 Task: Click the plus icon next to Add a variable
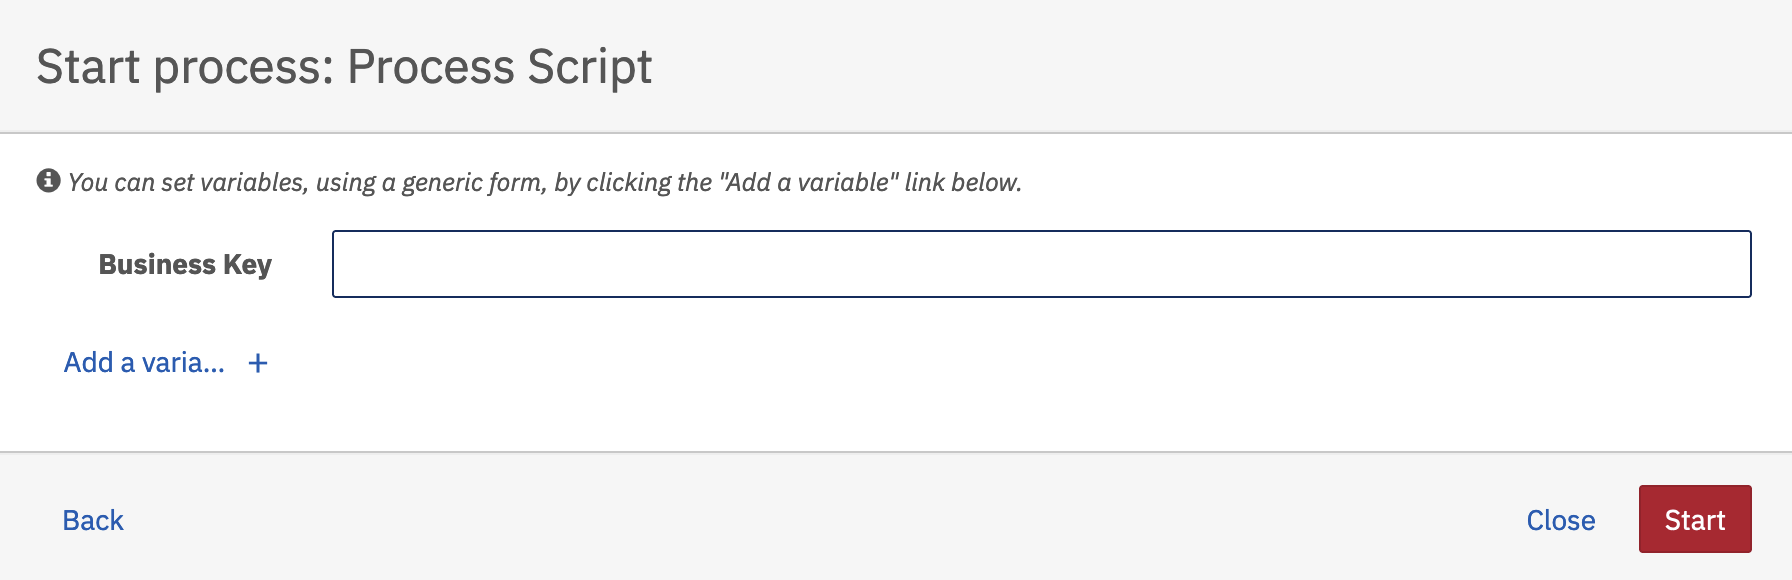(x=258, y=363)
